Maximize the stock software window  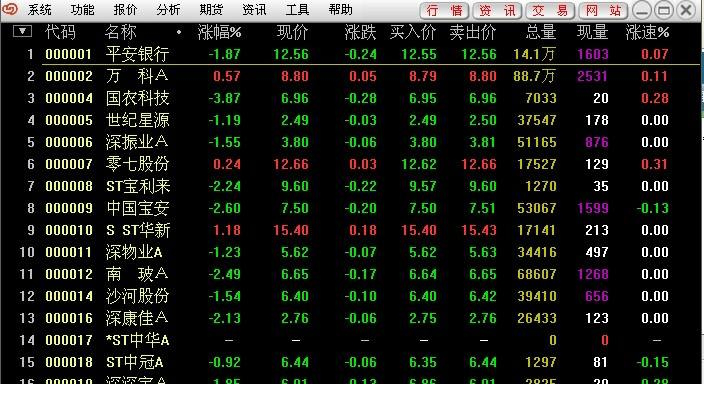pyautogui.click(x=664, y=10)
